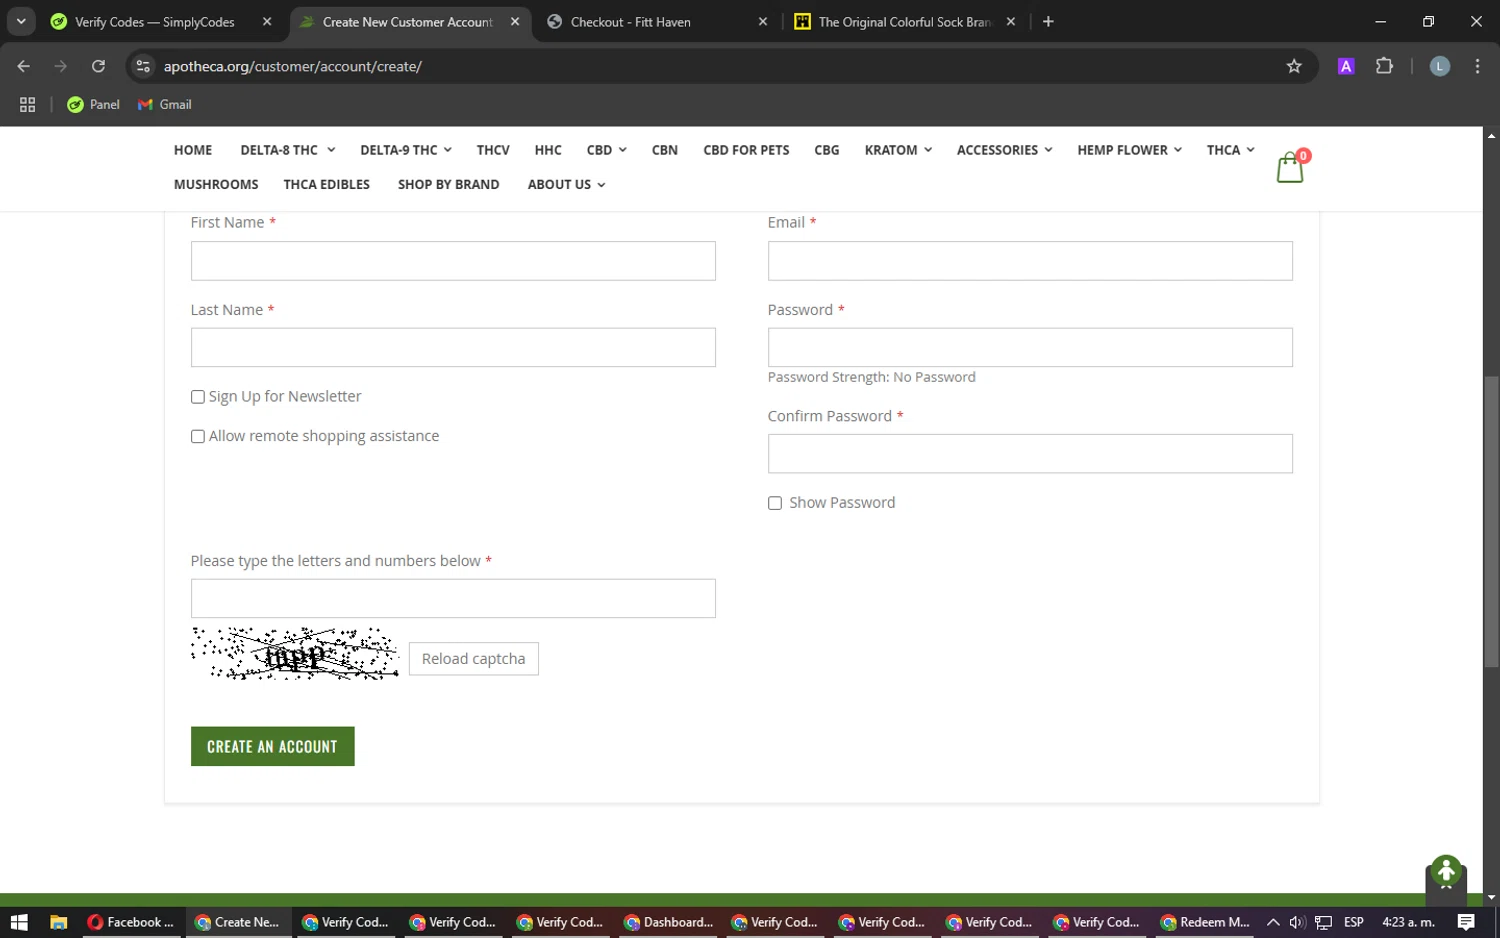Open the CBG menu item
This screenshot has width=1500, height=938.
[827, 150]
